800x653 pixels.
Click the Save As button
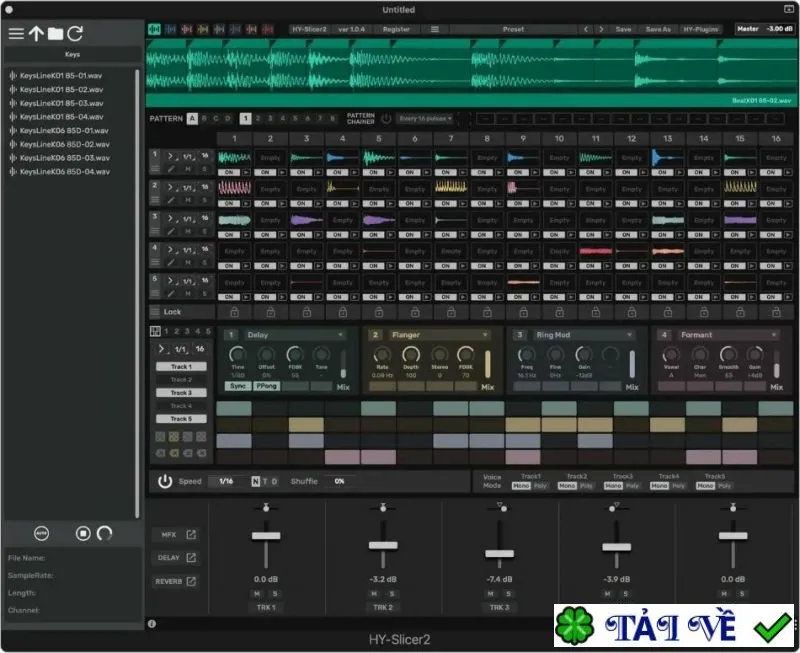click(x=658, y=29)
